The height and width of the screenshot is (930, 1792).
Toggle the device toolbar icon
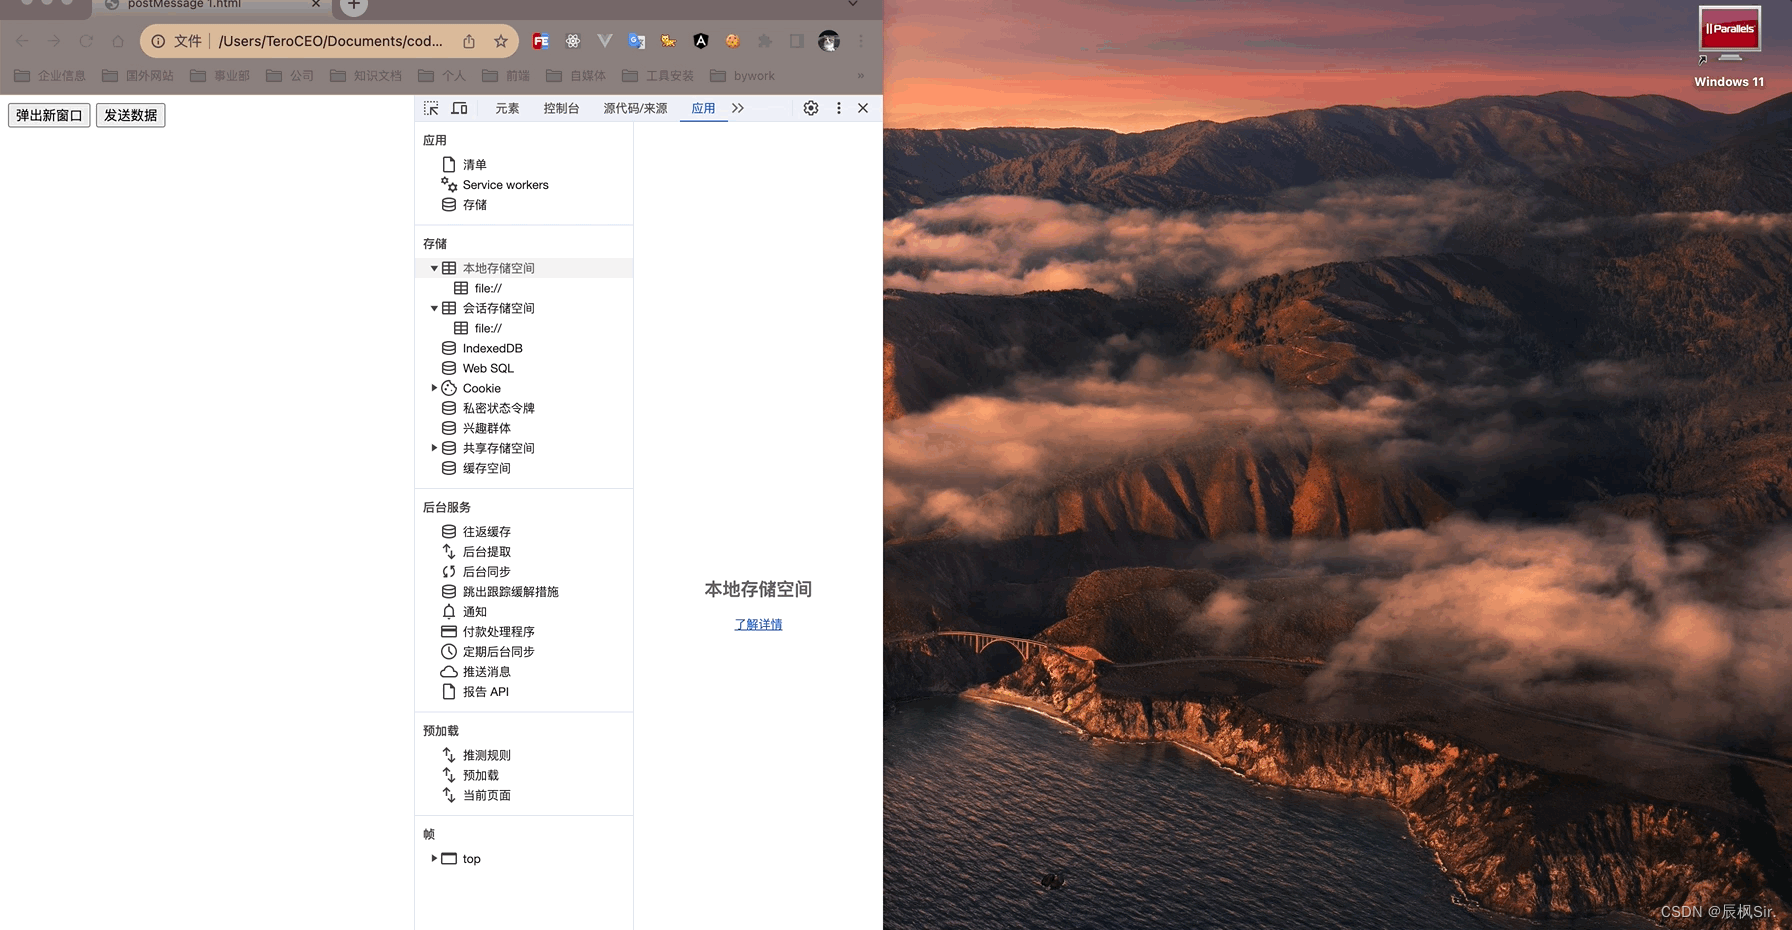click(460, 108)
